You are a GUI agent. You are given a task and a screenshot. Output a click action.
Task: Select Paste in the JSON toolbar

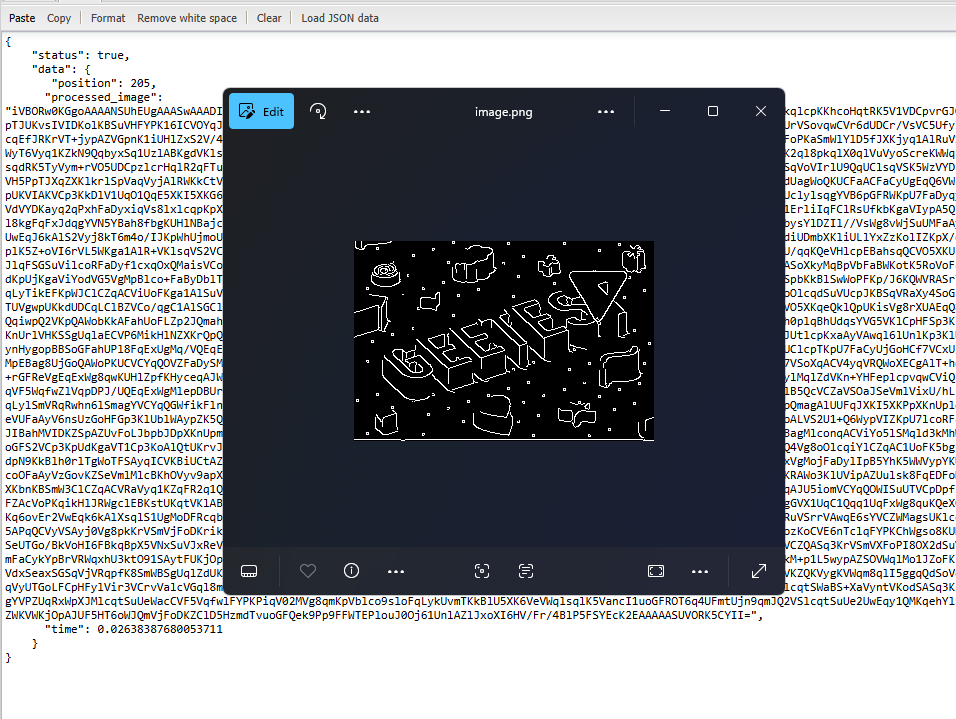coord(21,17)
